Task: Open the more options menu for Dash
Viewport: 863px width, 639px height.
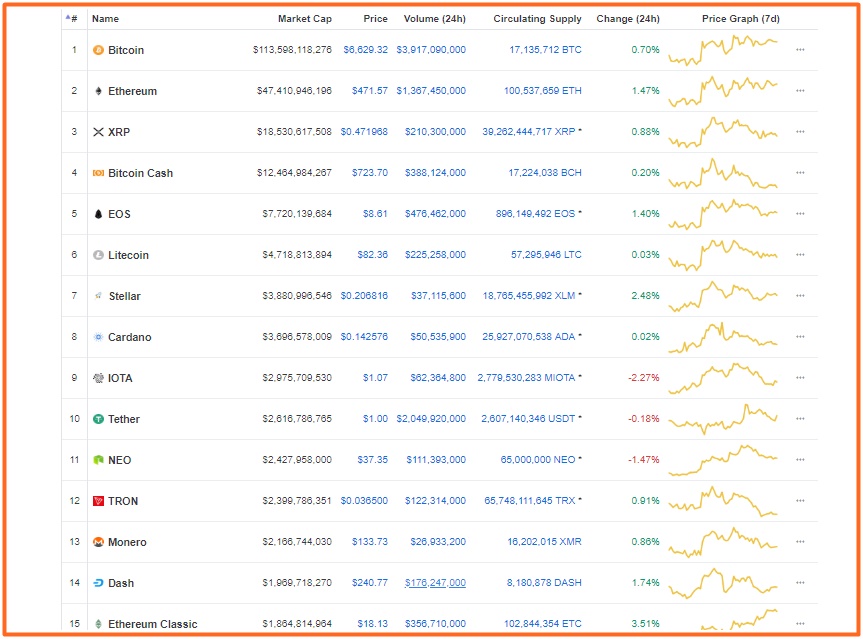Action: [x=800, y=582]
